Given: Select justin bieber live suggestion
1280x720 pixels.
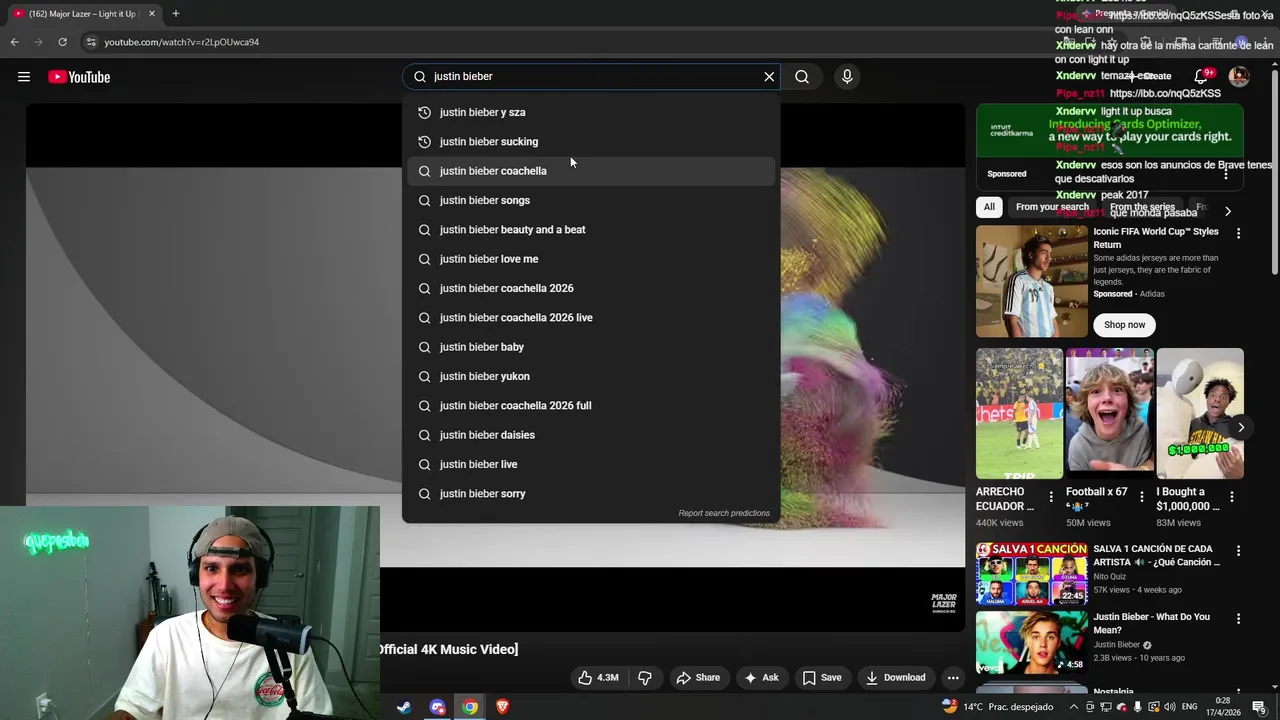Looking at the screenshot, I should pyautogui.click(x=591, y=464).
